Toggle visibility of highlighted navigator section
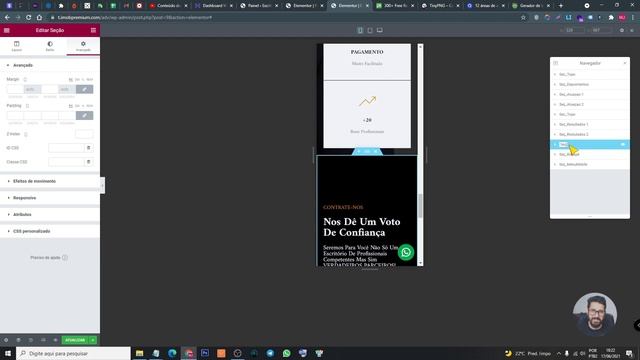 [623, 144]
